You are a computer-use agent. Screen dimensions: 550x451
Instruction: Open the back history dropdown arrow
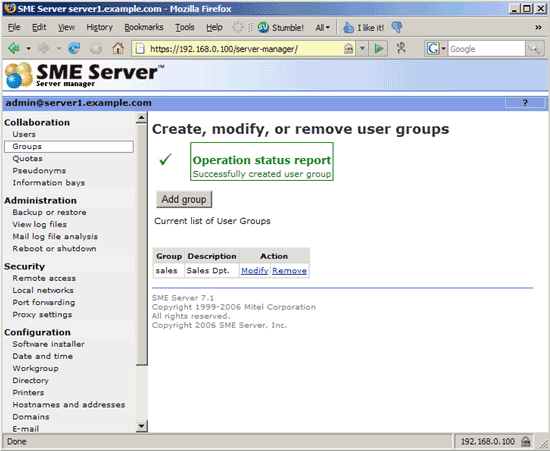pyautogui.click(x=28, y=48)
